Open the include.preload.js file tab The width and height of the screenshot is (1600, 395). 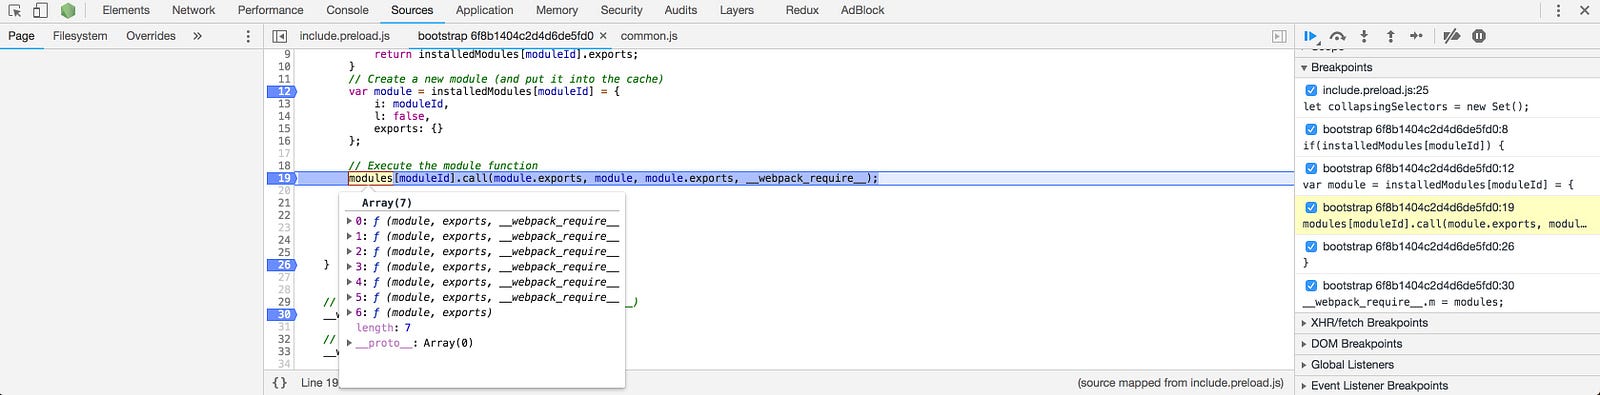click(345, 36)
